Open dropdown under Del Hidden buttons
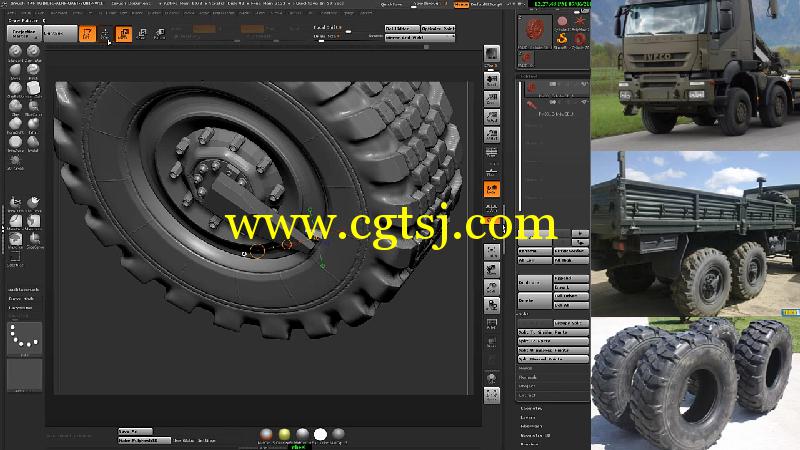 pos(419,38)
